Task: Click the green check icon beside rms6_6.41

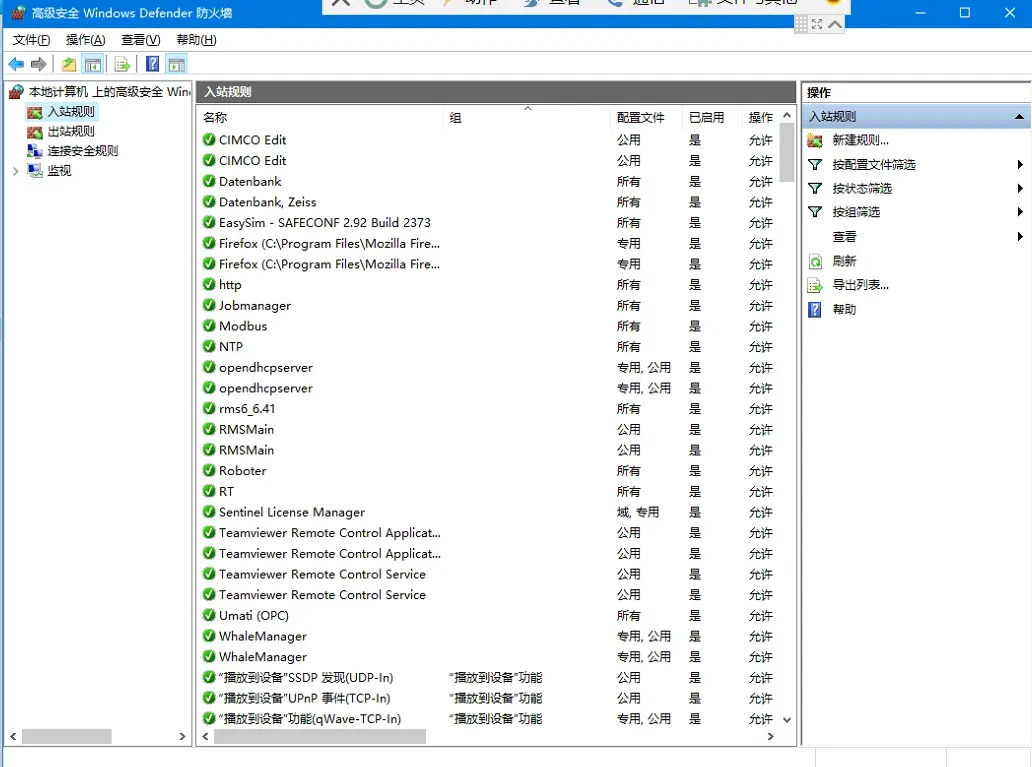Action: (x=209, y=409)
